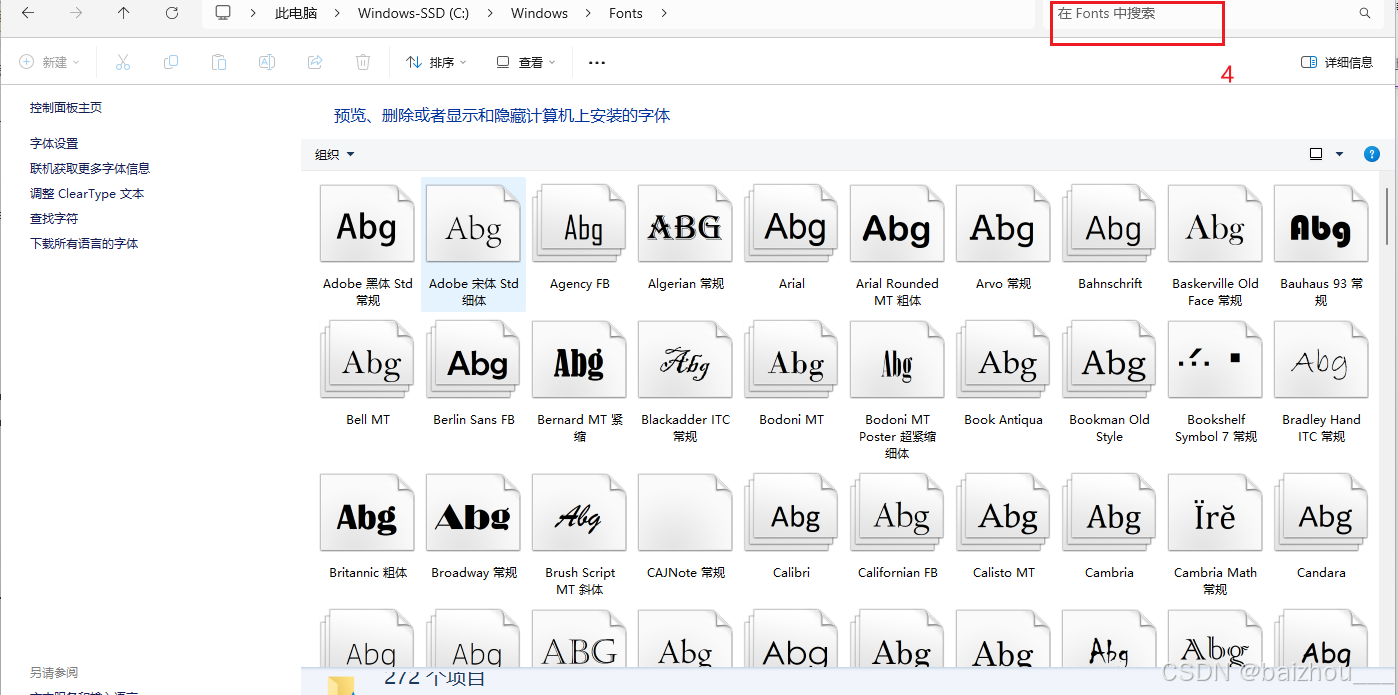Click the Copy icon in toolbar
The height and width of the screenshot is (695, 1398).
coord(171,62)
